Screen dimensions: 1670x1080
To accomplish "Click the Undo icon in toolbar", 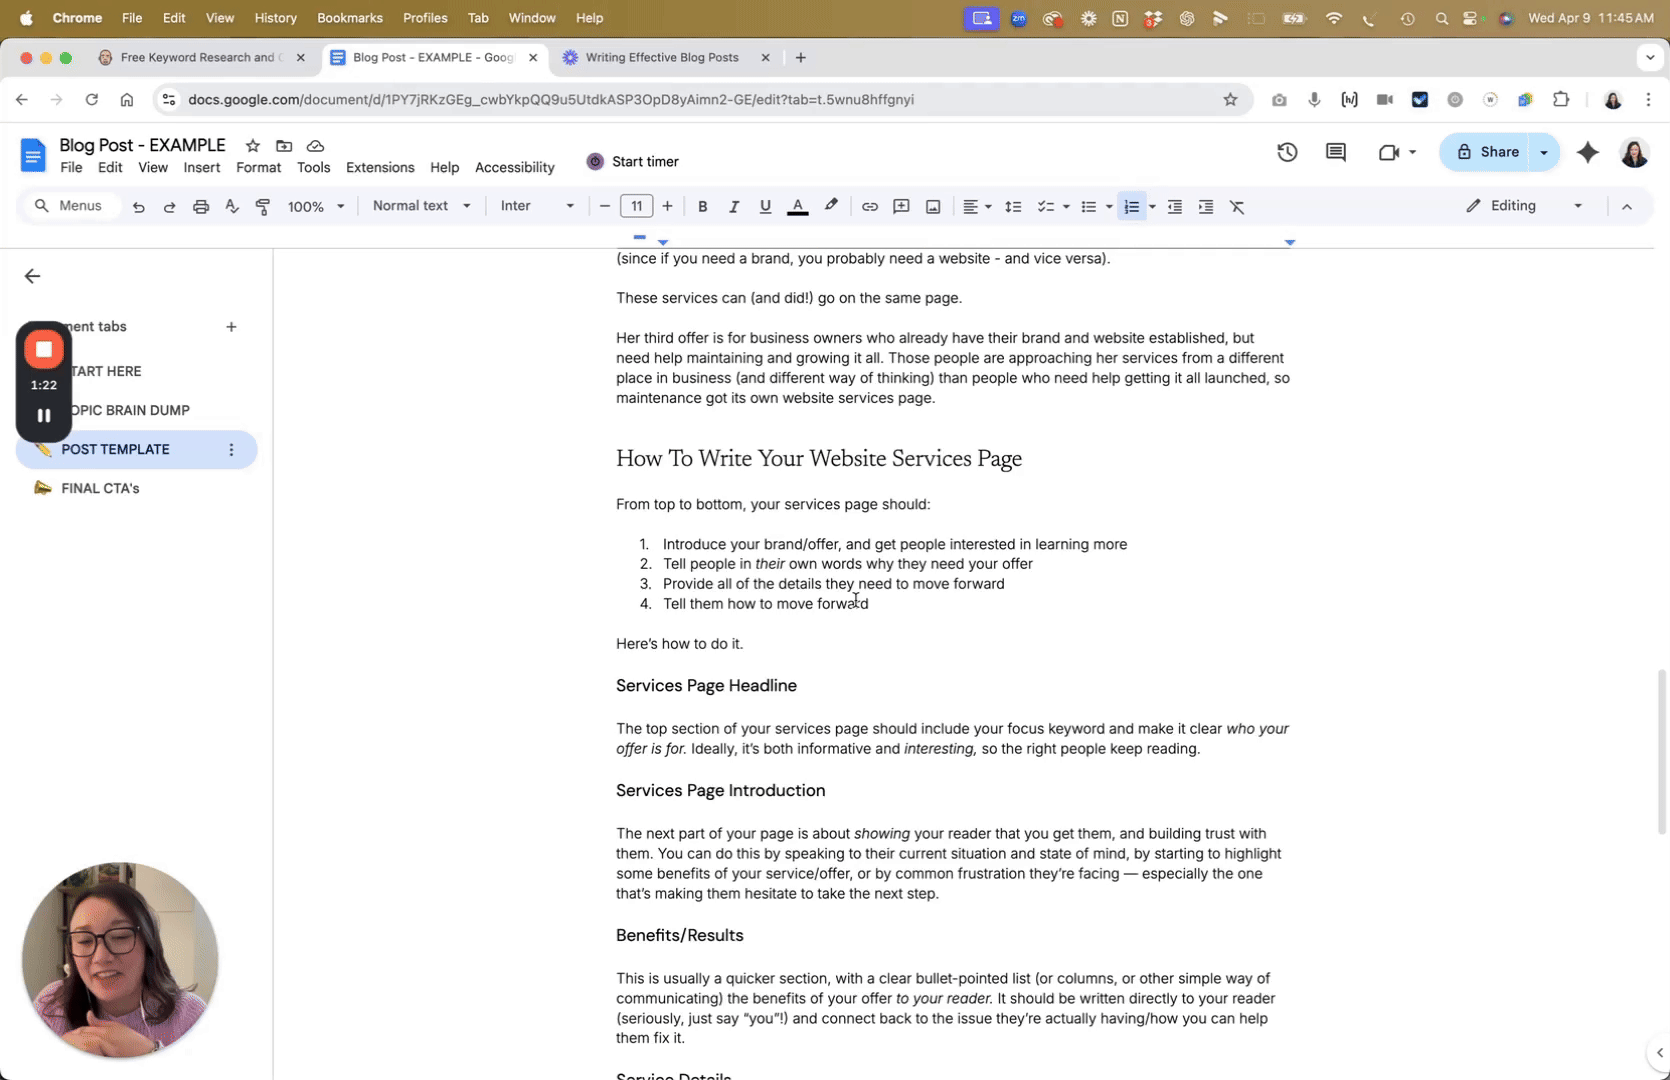I will [x=139, y=207].
